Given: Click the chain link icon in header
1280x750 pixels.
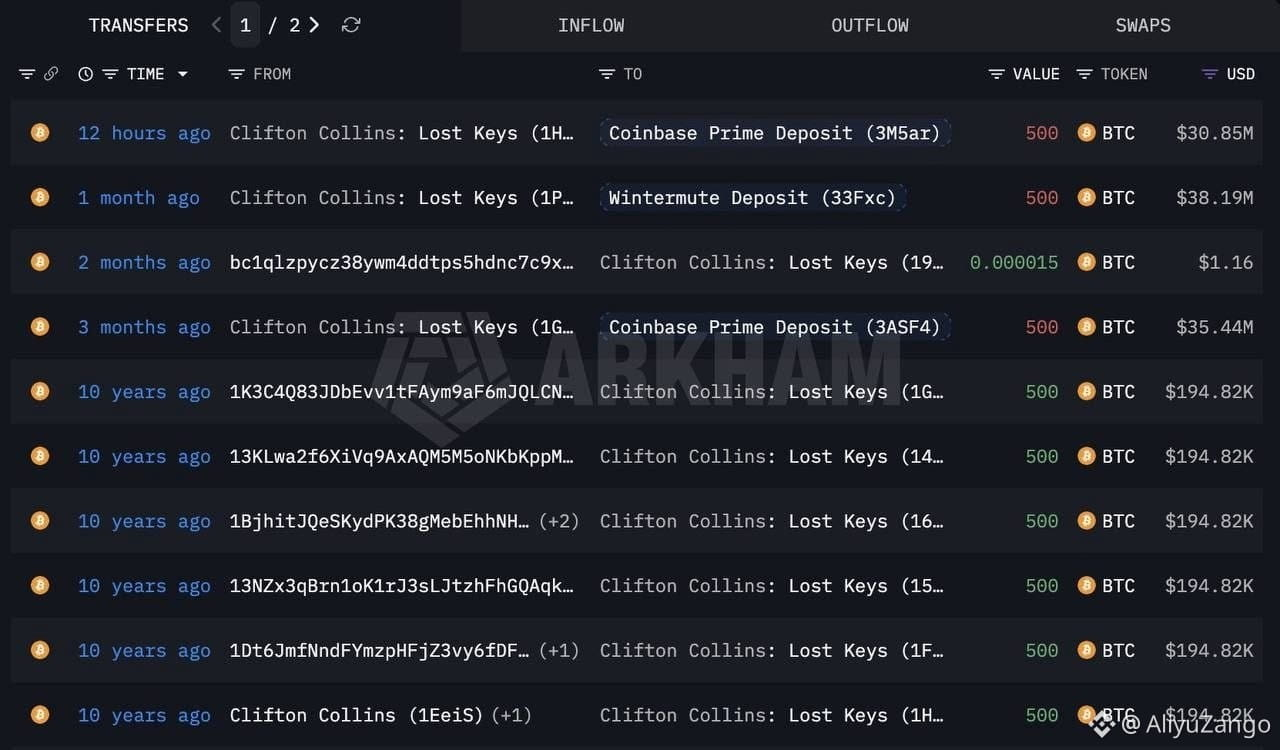Looking at the screenshot, I should pyautogui.click(x=51, y=74).
